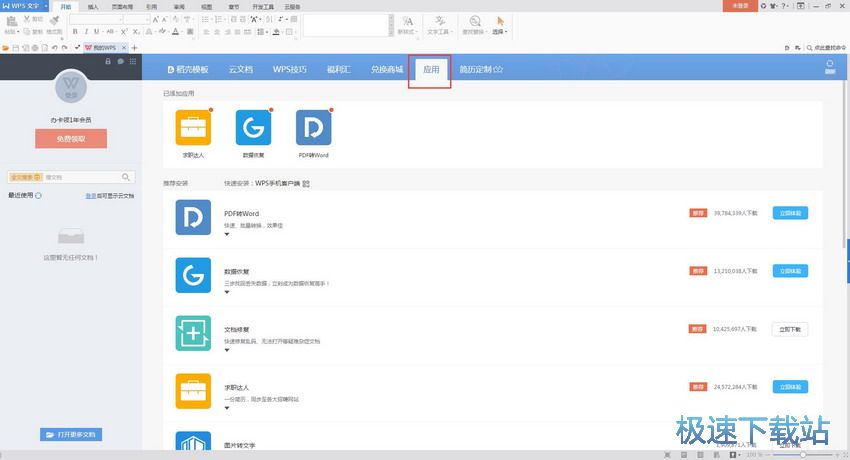Viewport: 850px width, 460px height.
Task: Click the redo arrow in quick access bar
Action: (x=65, y=48)
